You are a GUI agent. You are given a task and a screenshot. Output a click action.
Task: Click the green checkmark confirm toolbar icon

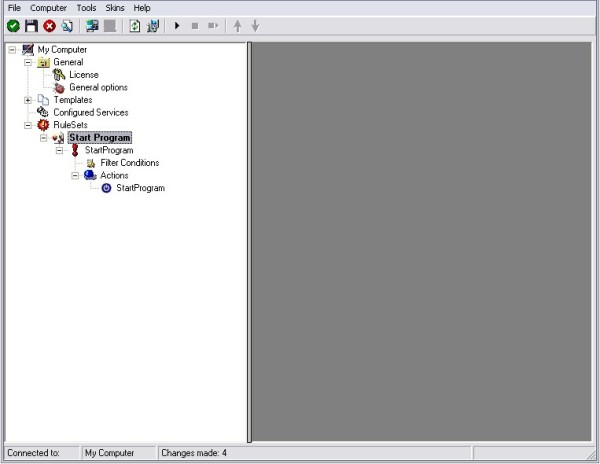coord(13,26)
